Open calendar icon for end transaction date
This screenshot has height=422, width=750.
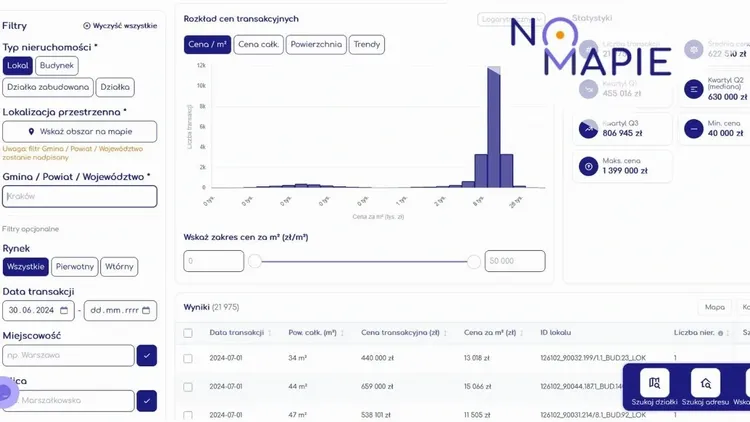(x=146, y=311)
